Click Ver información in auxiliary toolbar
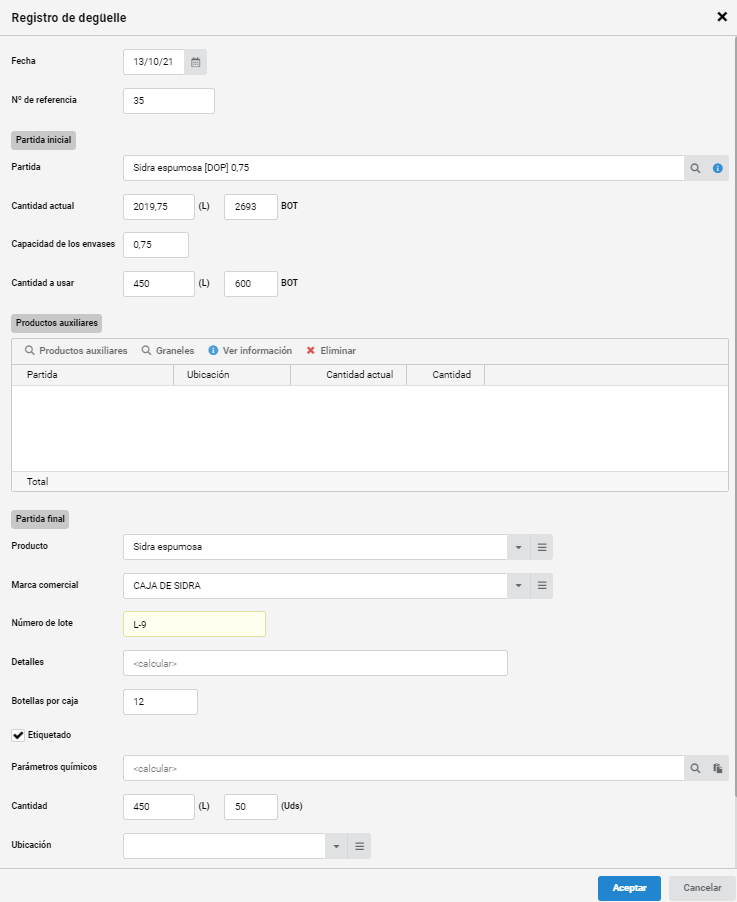This screenshot has height=902, width=737. tap(250, 350)
